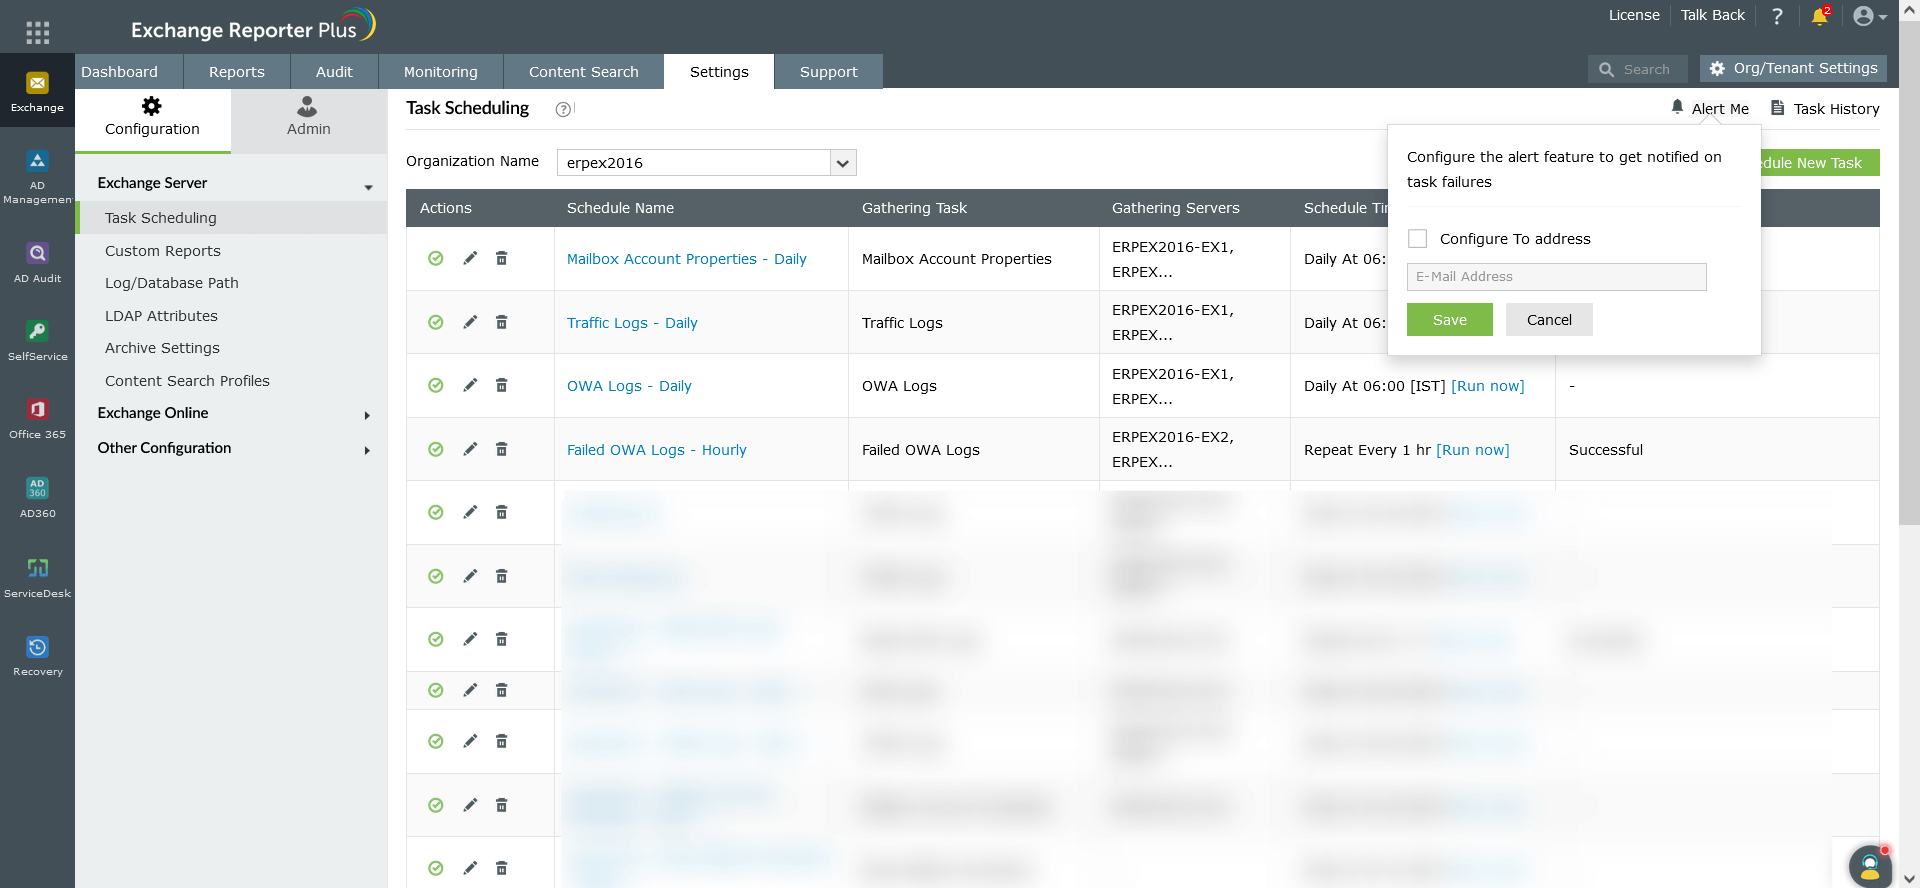This screenshot has height=888, width=1920.
Task: Switch to the Content Search tab
Action: click(584, 72)
